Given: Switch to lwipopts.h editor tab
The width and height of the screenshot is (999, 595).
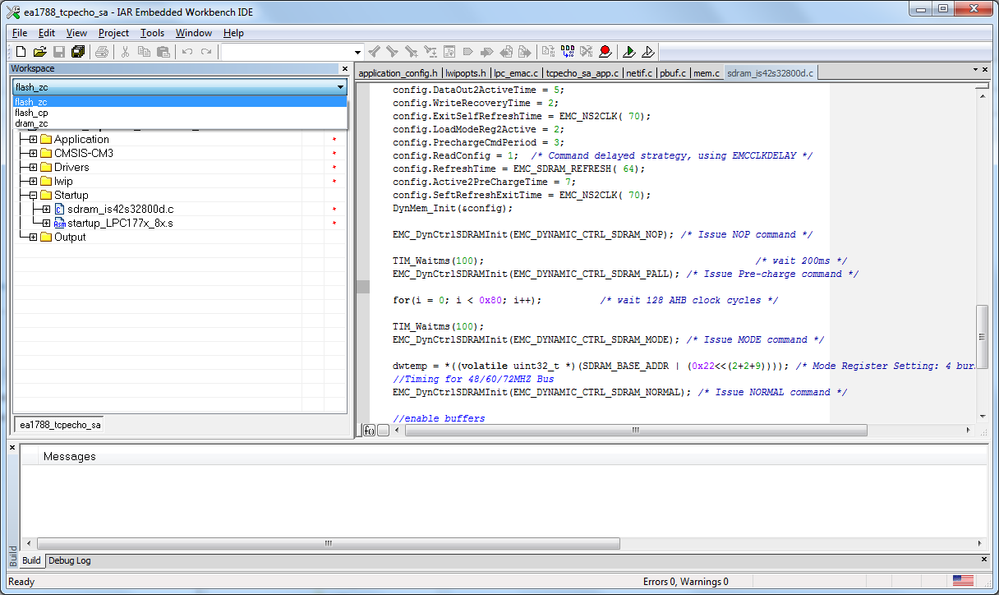Looking at the screenshot, I should coord(466,73).
